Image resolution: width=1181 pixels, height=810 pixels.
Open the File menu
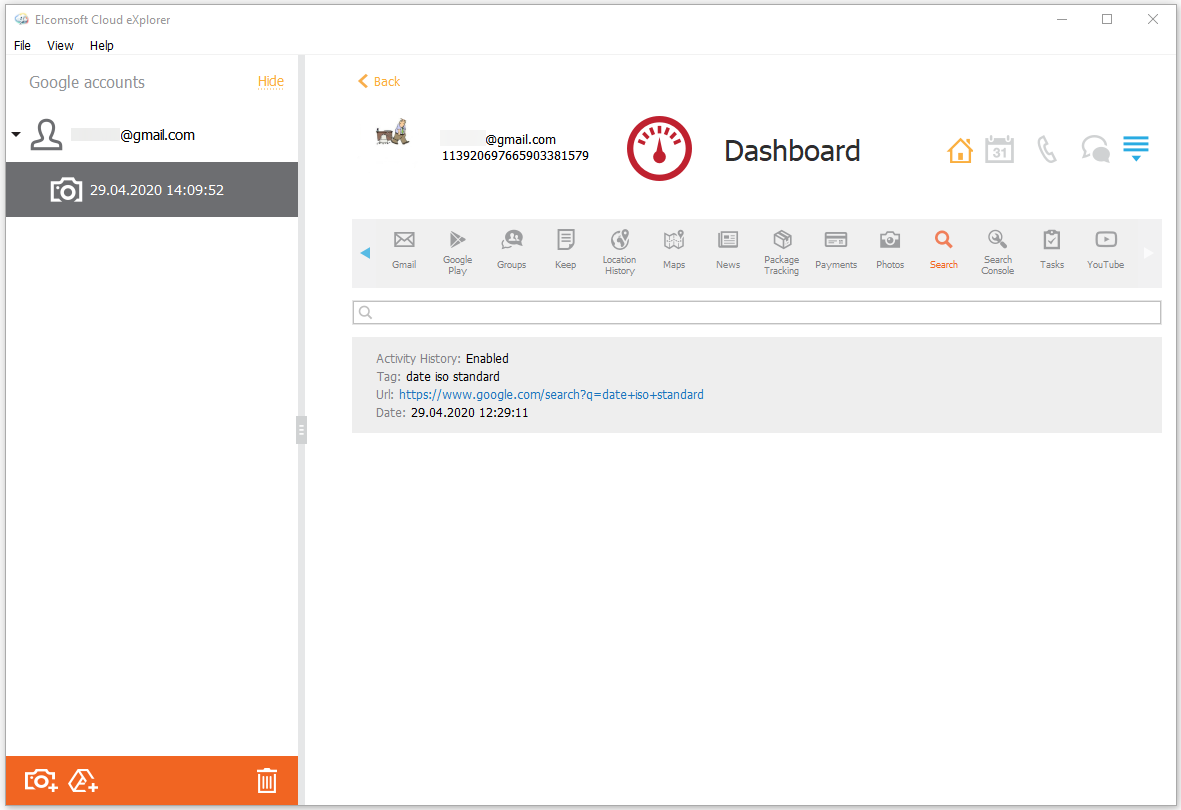pos(22,46)
